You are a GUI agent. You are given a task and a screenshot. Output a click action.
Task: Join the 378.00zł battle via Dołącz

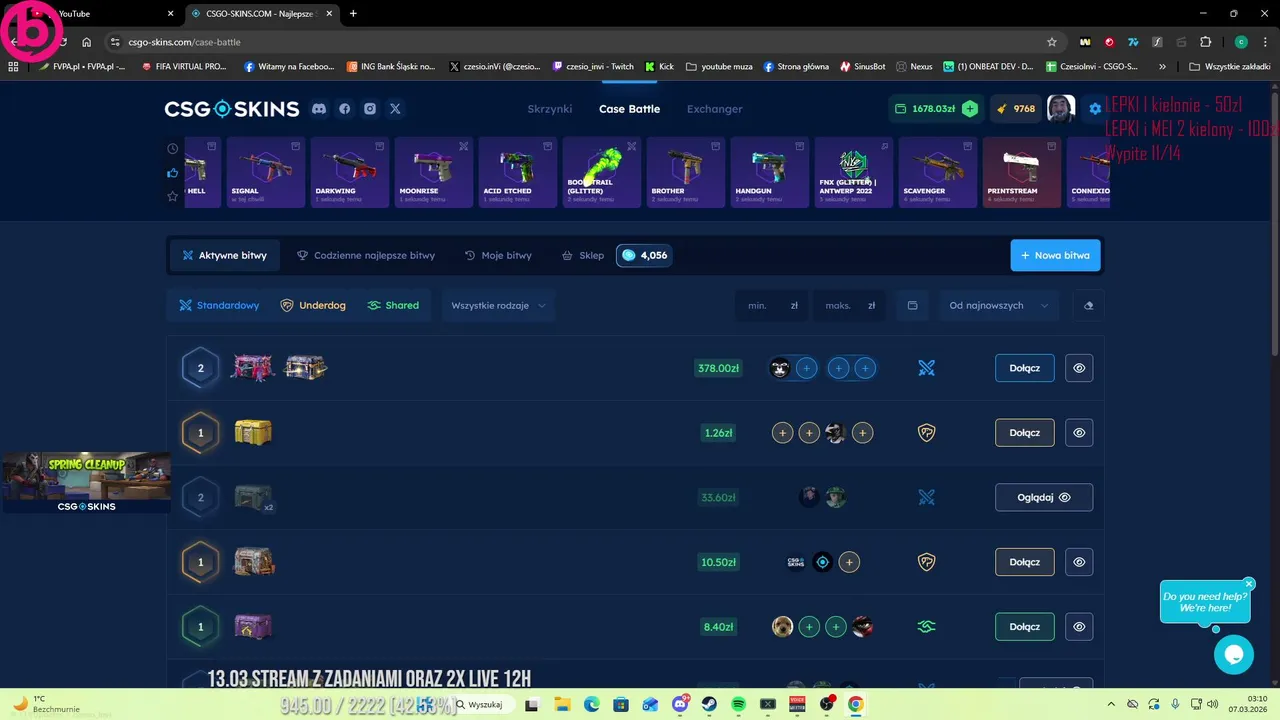tap(1025, 368)
